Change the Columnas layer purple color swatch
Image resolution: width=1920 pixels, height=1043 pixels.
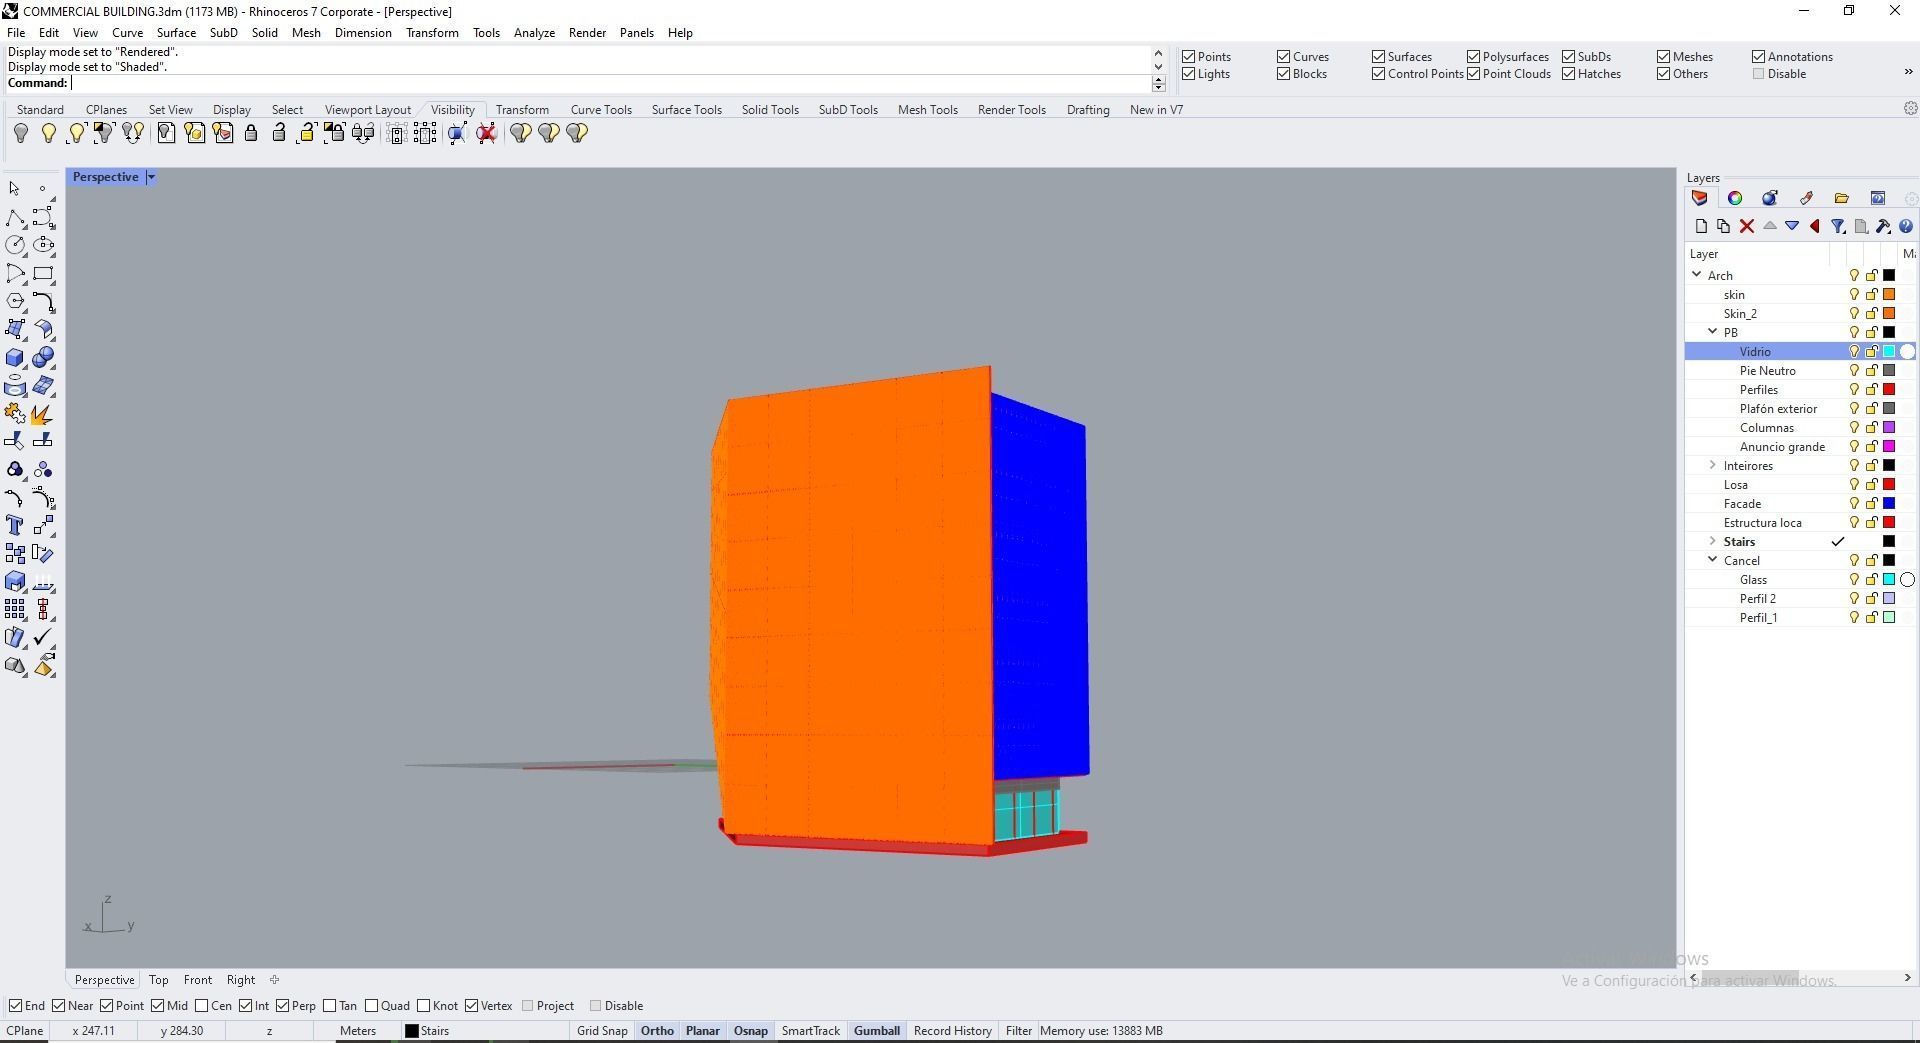1889,428
